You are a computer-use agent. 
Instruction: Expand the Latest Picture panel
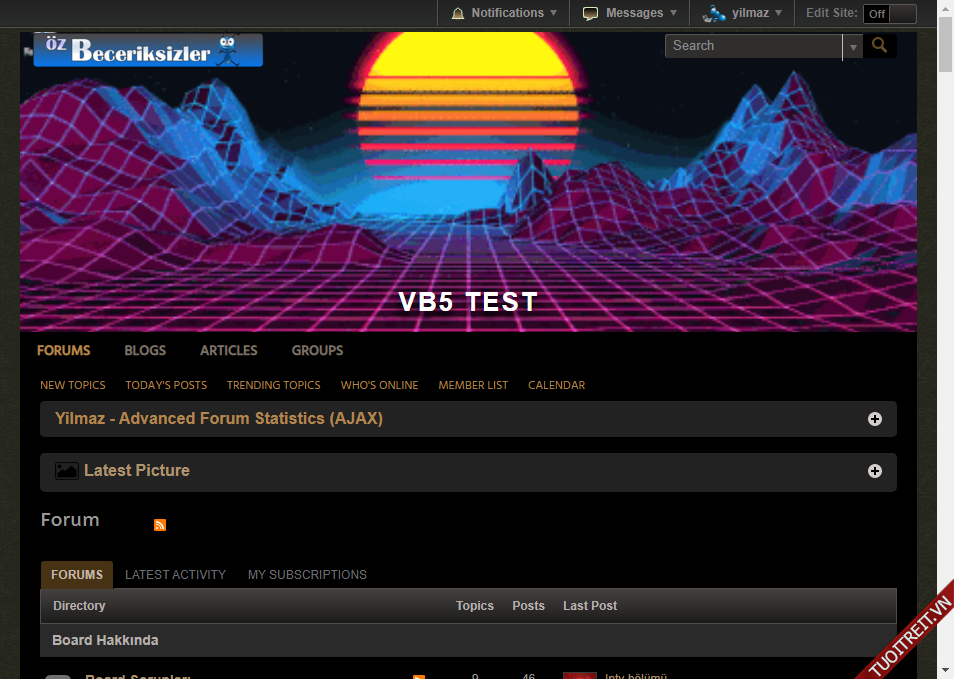[875, 471]
